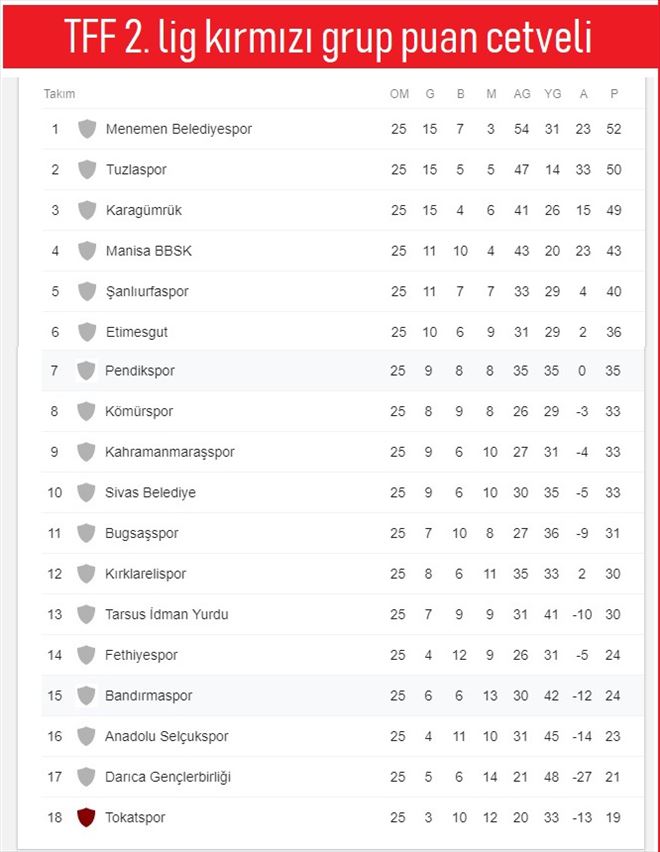Click the Pendikspor team shield icon
This screenshot has width=660, height=852.
(86, 371)
